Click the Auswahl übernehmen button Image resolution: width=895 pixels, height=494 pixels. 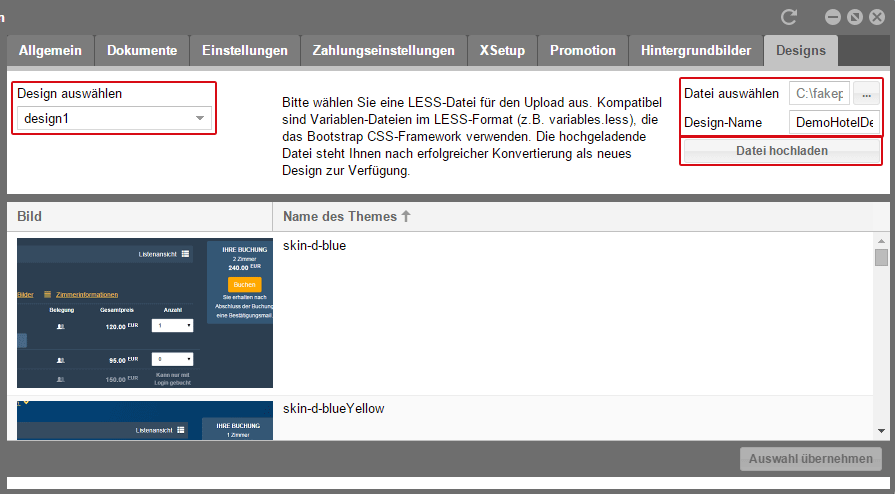click(x=811, y=459)
